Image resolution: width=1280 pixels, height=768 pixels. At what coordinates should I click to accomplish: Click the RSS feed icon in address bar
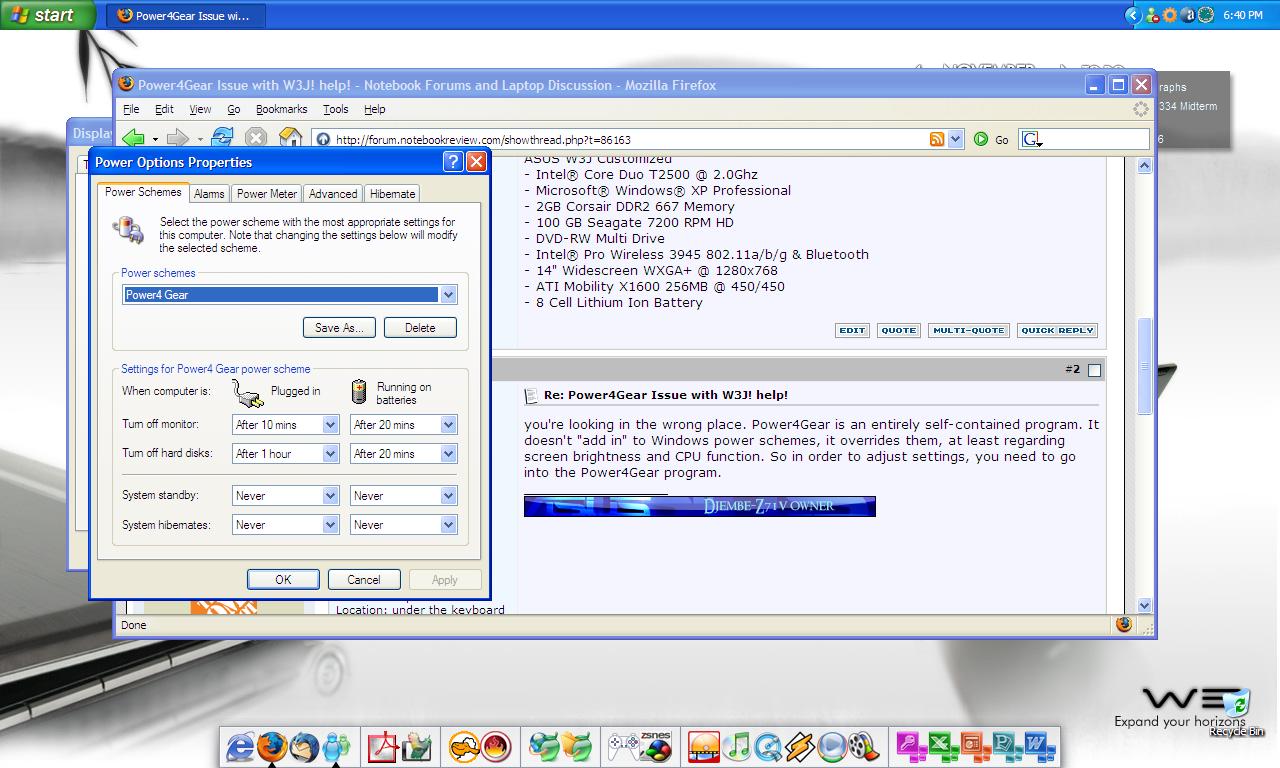[937, 139]
